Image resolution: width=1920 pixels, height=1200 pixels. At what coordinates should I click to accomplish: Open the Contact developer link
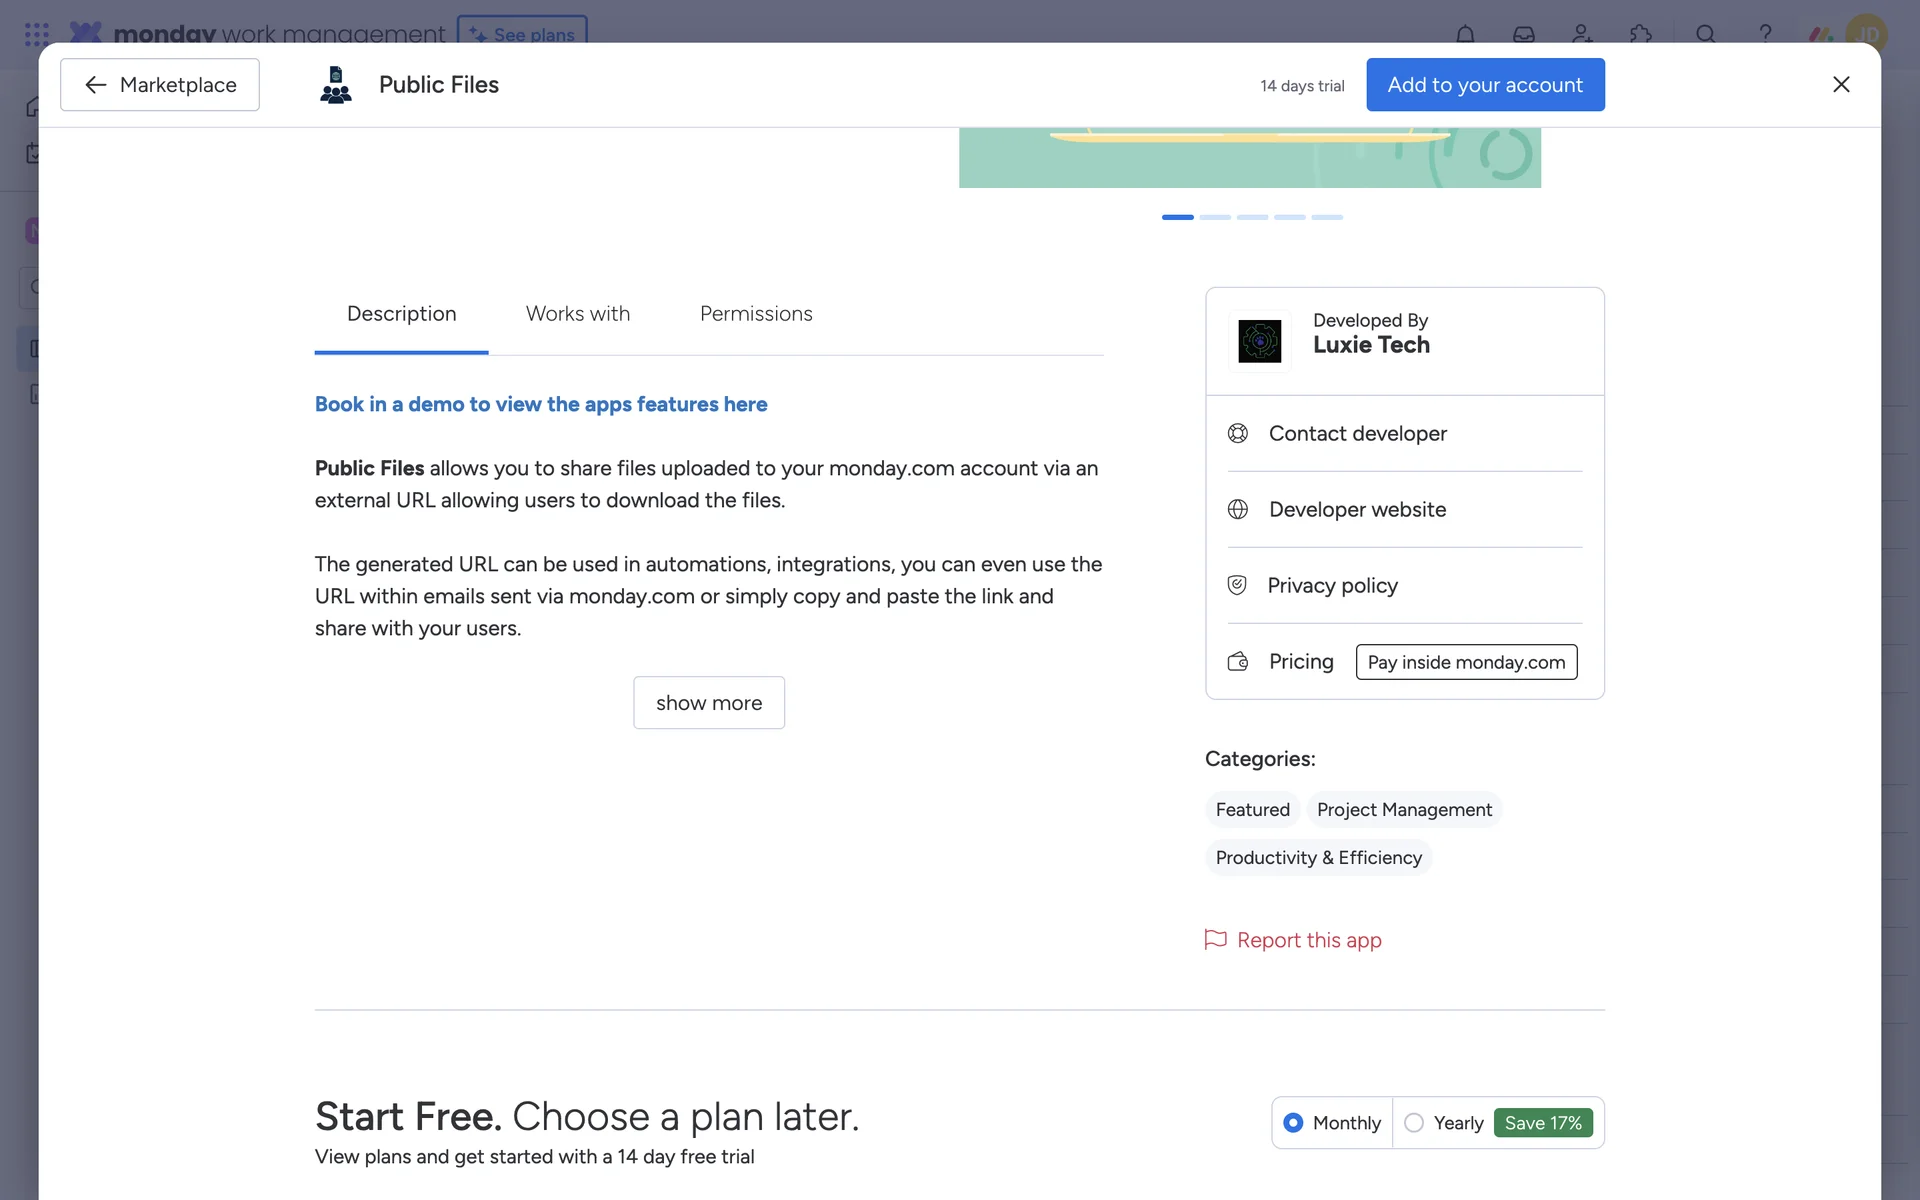[1357, 434]
